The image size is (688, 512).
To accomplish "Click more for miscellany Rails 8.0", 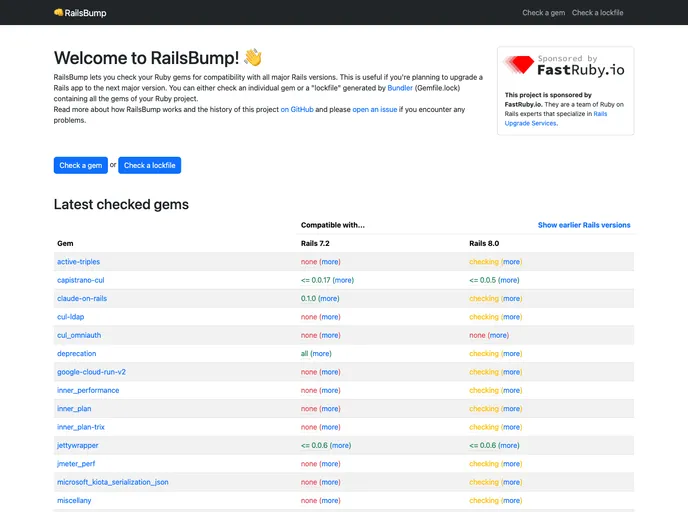I will [512, 501].
